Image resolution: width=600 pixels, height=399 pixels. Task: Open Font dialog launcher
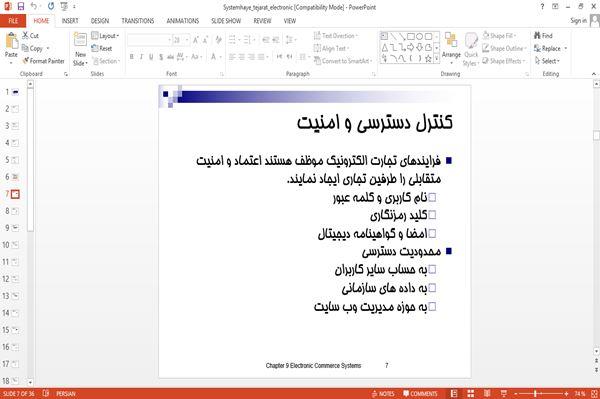pos(222,74)
